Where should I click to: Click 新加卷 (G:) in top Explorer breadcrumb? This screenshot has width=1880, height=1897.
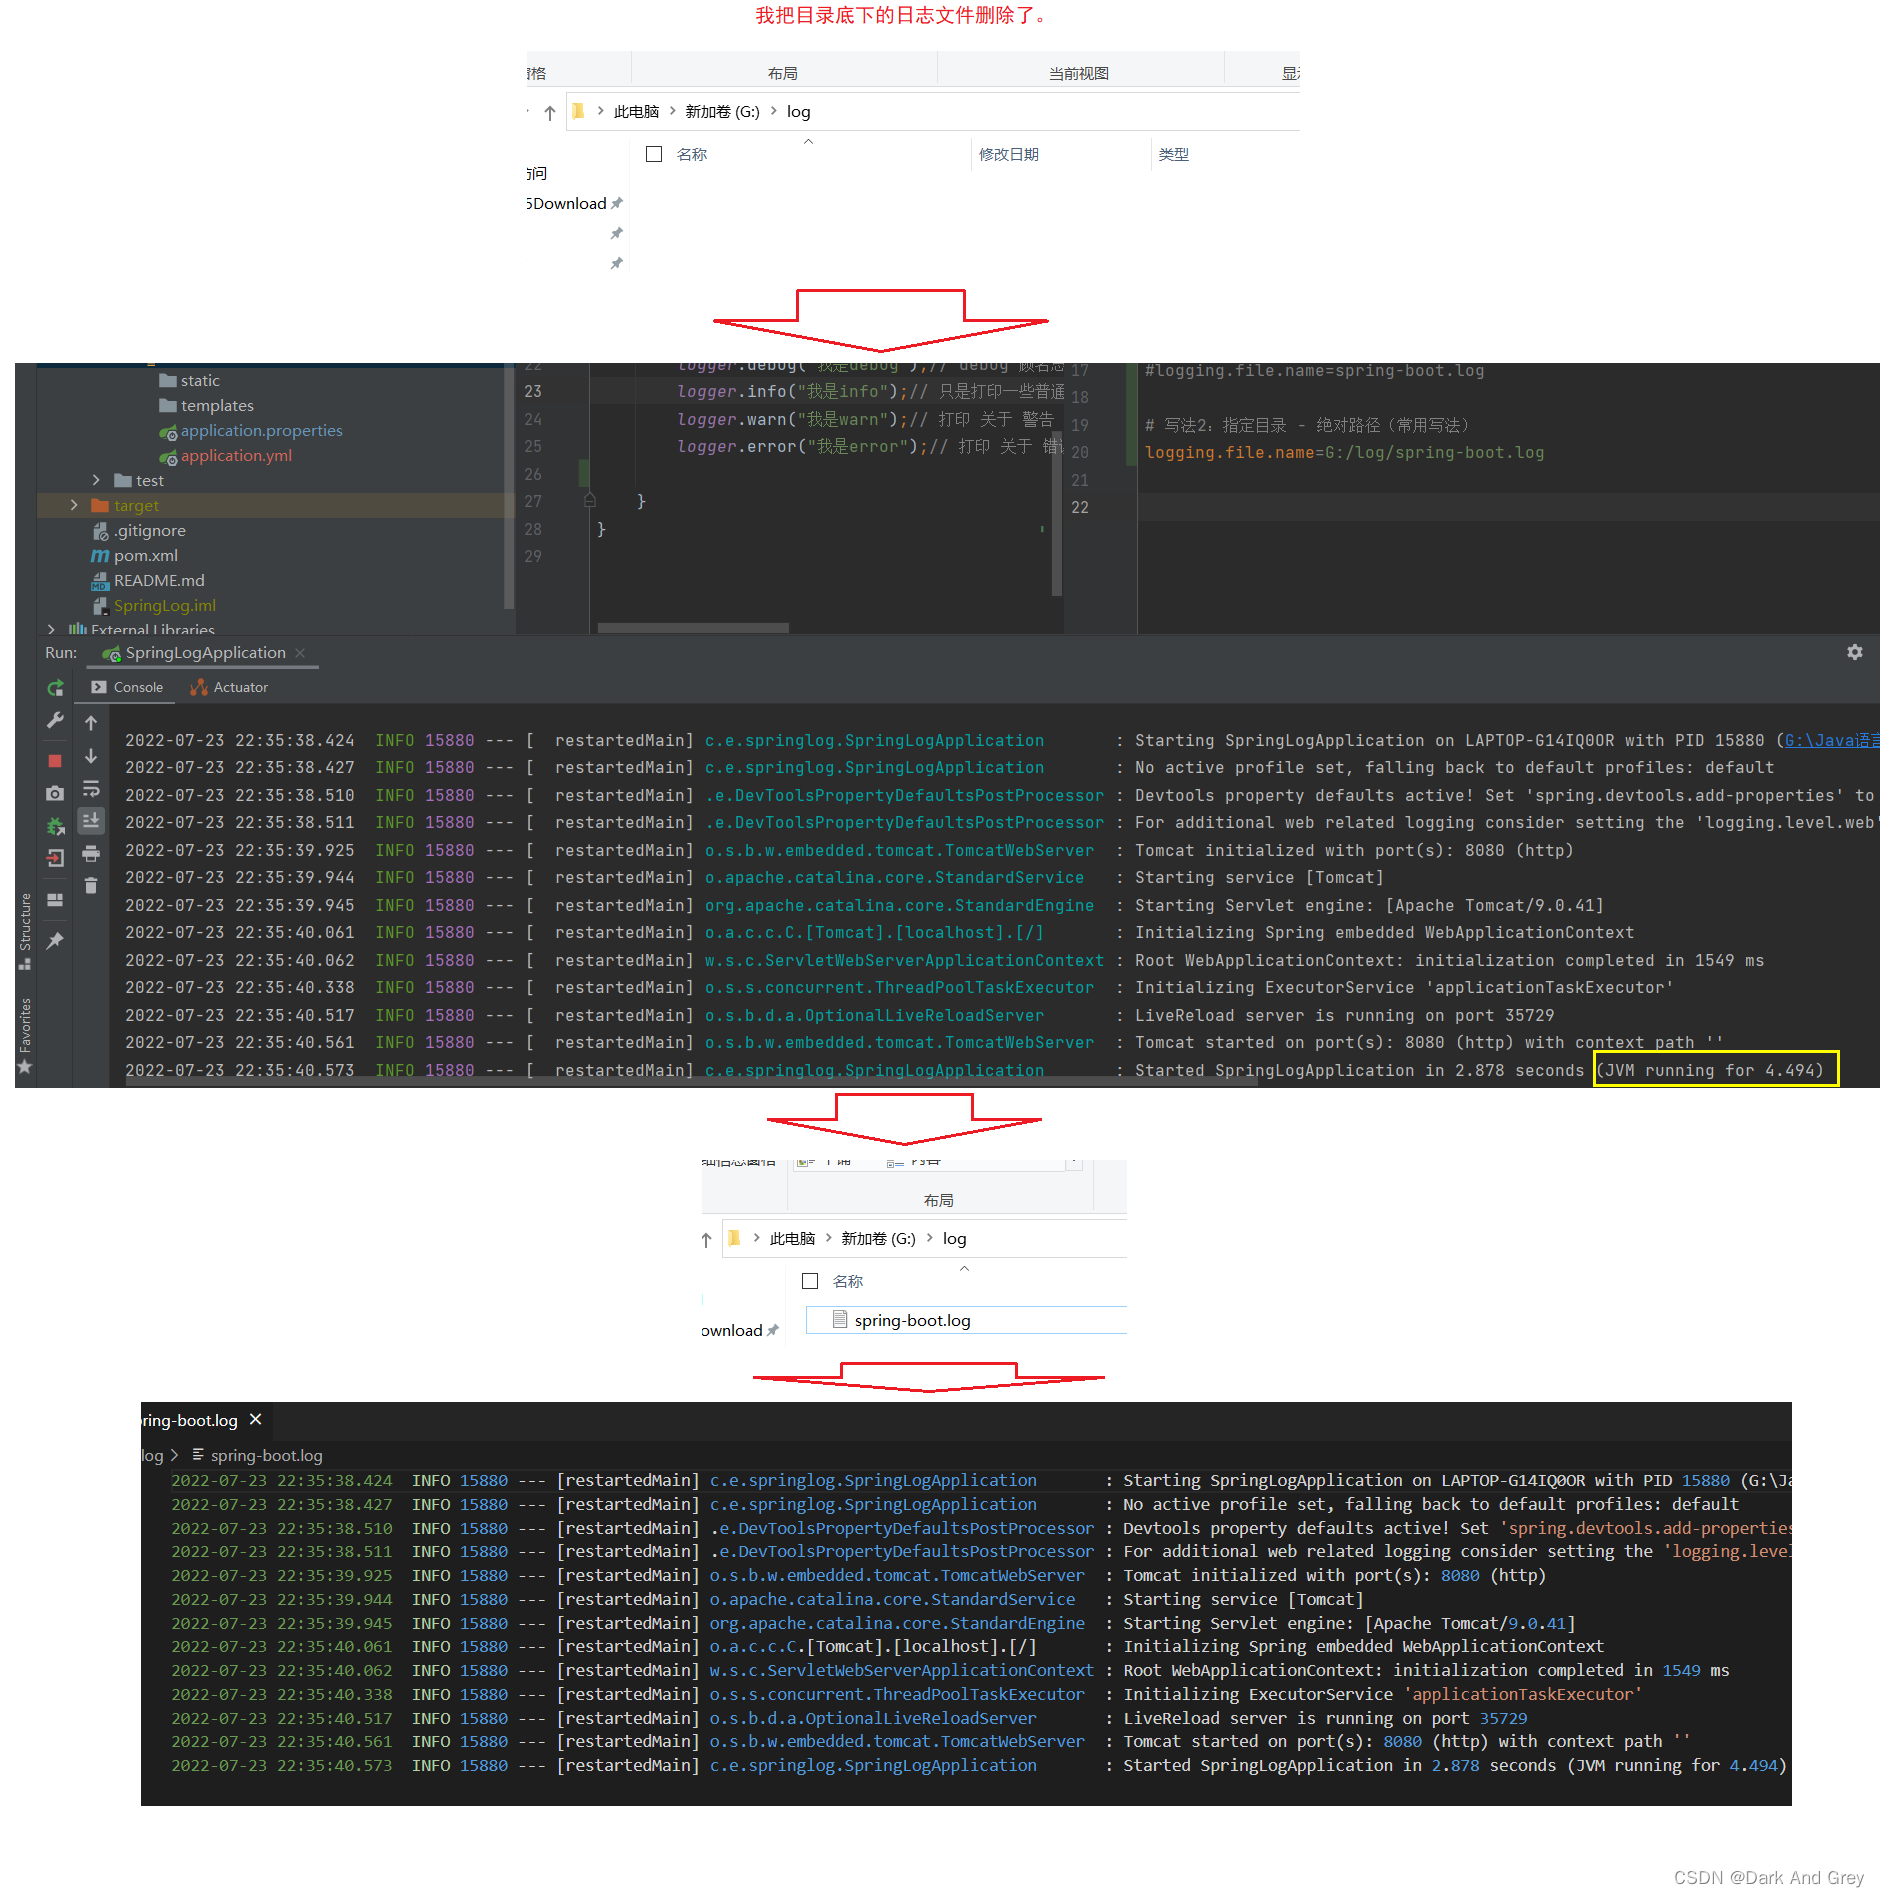click(x=722, y=112)
